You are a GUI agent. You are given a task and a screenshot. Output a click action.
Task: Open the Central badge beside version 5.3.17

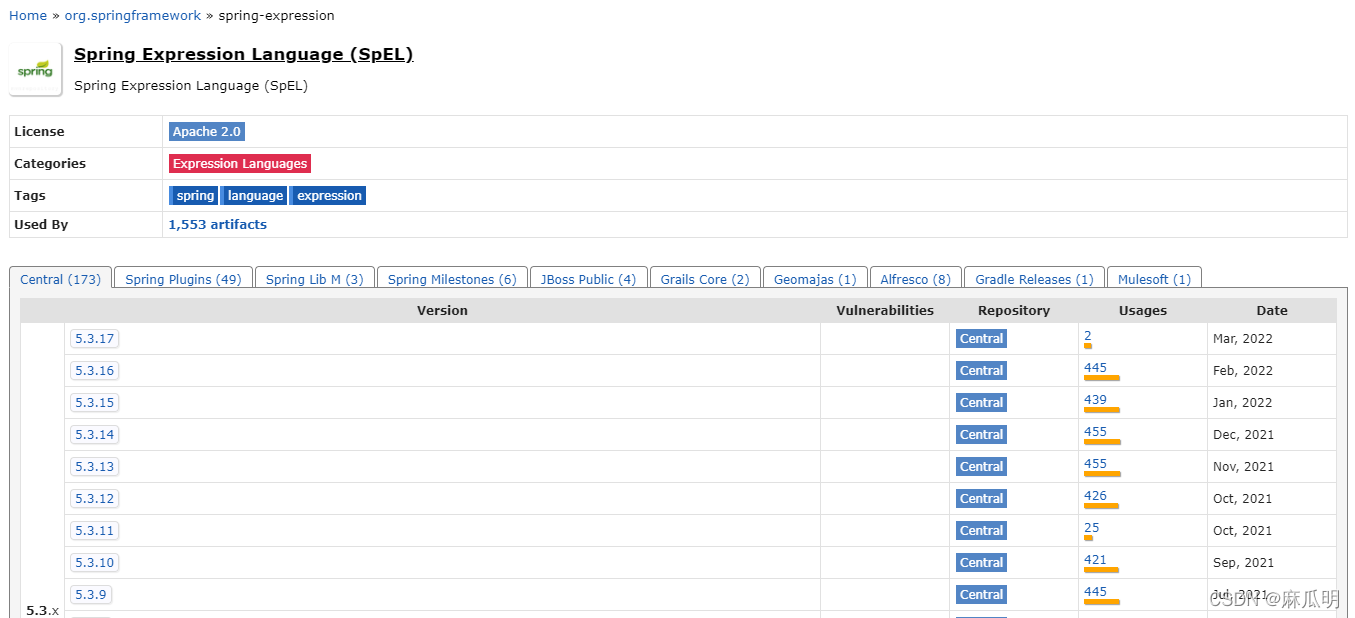pos(980,338)
